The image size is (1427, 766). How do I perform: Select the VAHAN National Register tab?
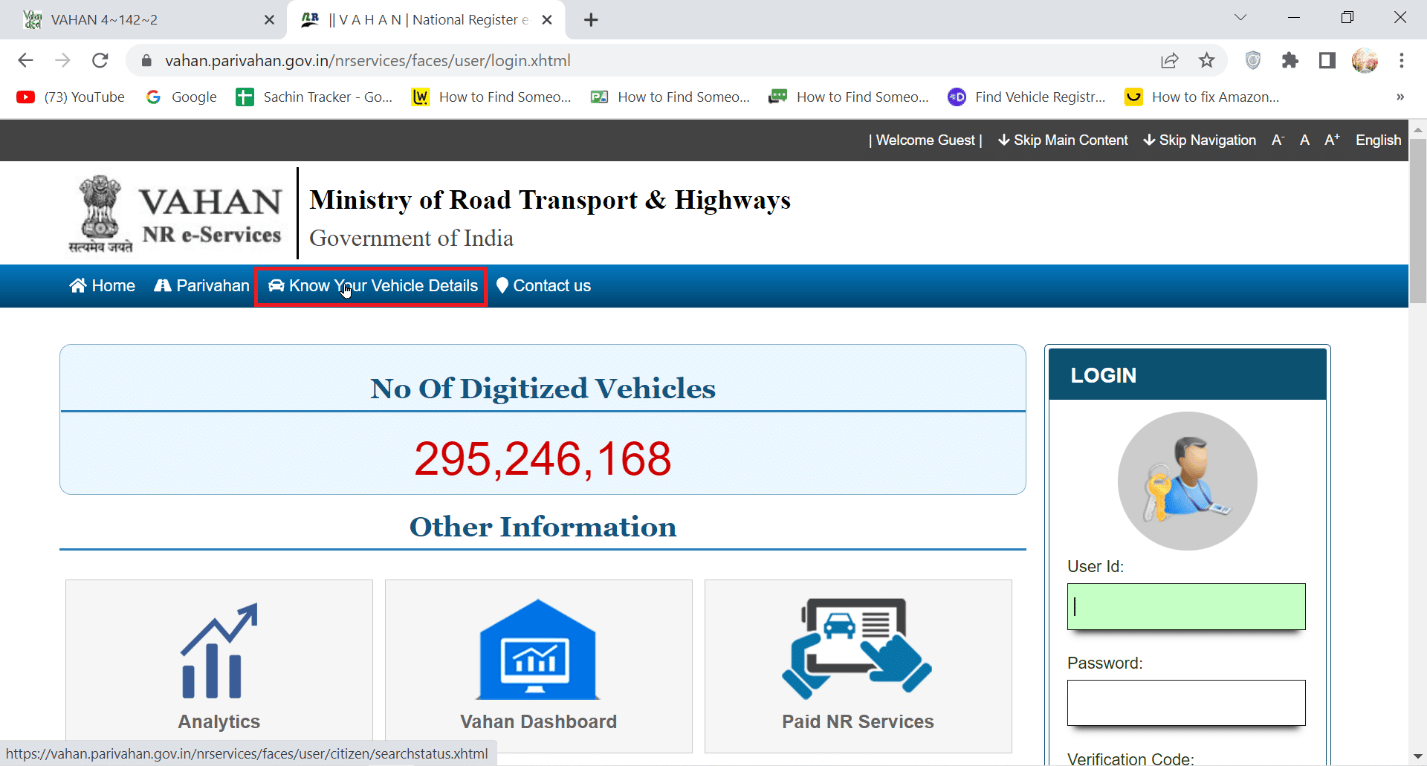(x=428, y=20)
